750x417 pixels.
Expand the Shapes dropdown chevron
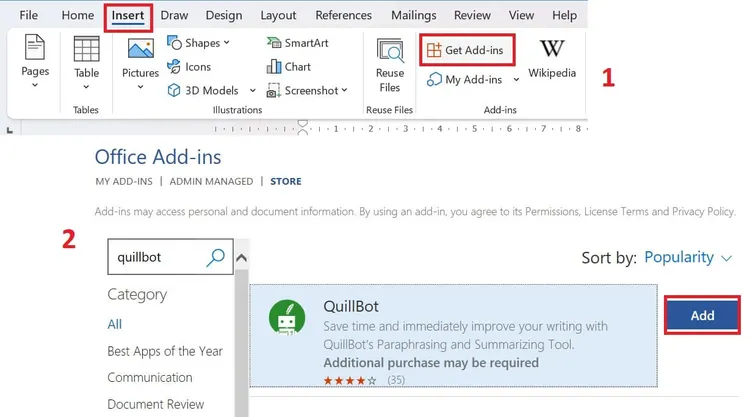(227, 43)
